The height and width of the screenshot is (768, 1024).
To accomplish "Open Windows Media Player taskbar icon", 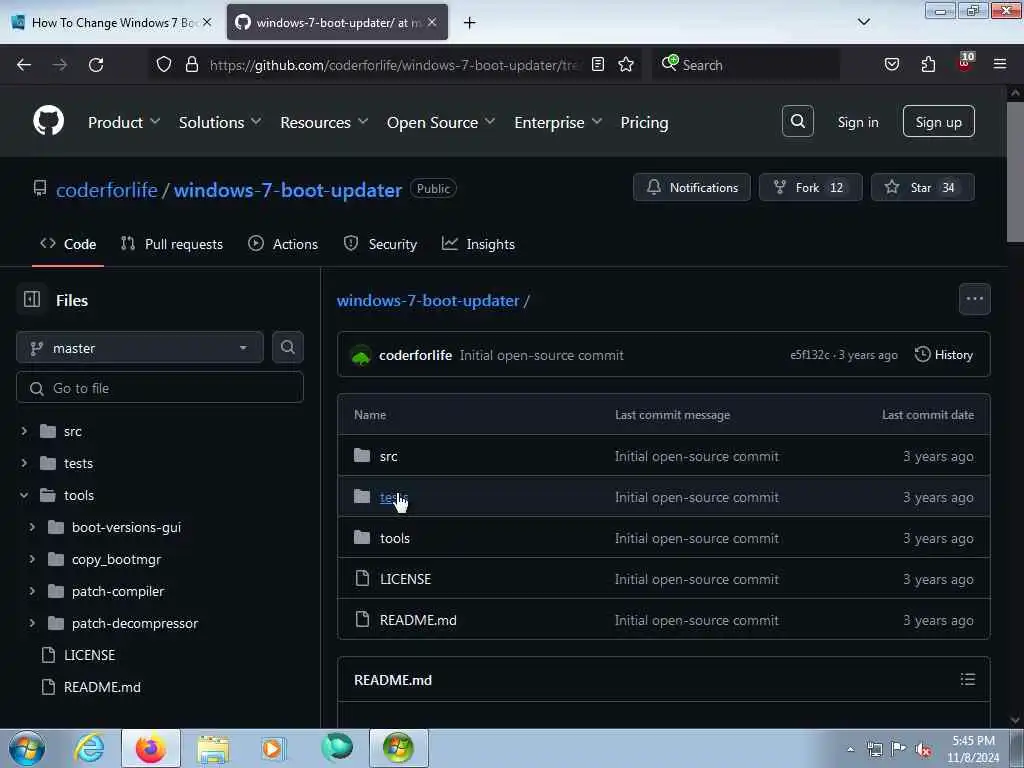I will tap(273, 748).
